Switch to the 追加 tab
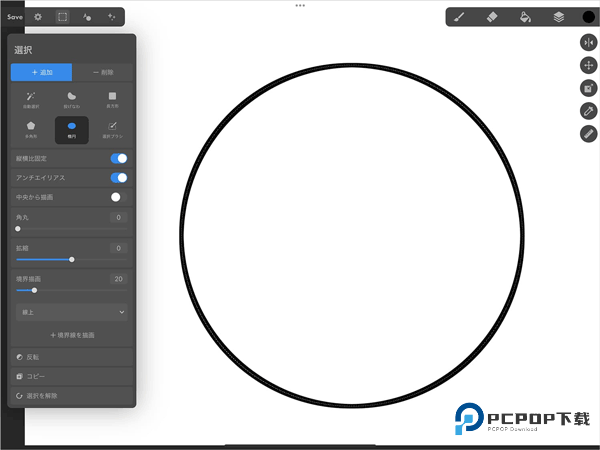 point(41,72)
